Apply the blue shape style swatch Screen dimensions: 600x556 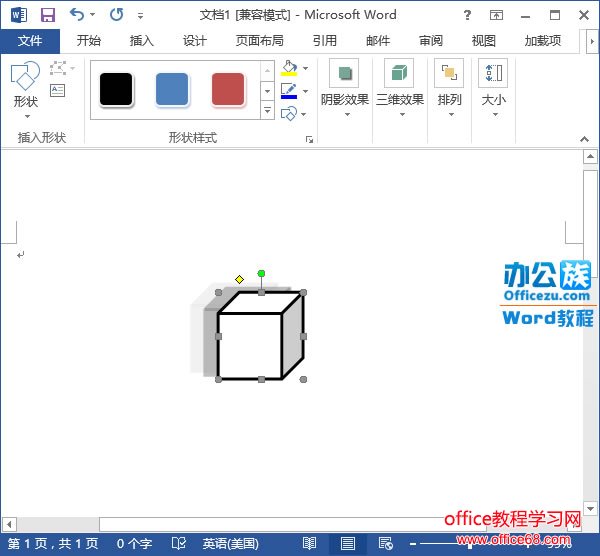(x=172, y=89)
